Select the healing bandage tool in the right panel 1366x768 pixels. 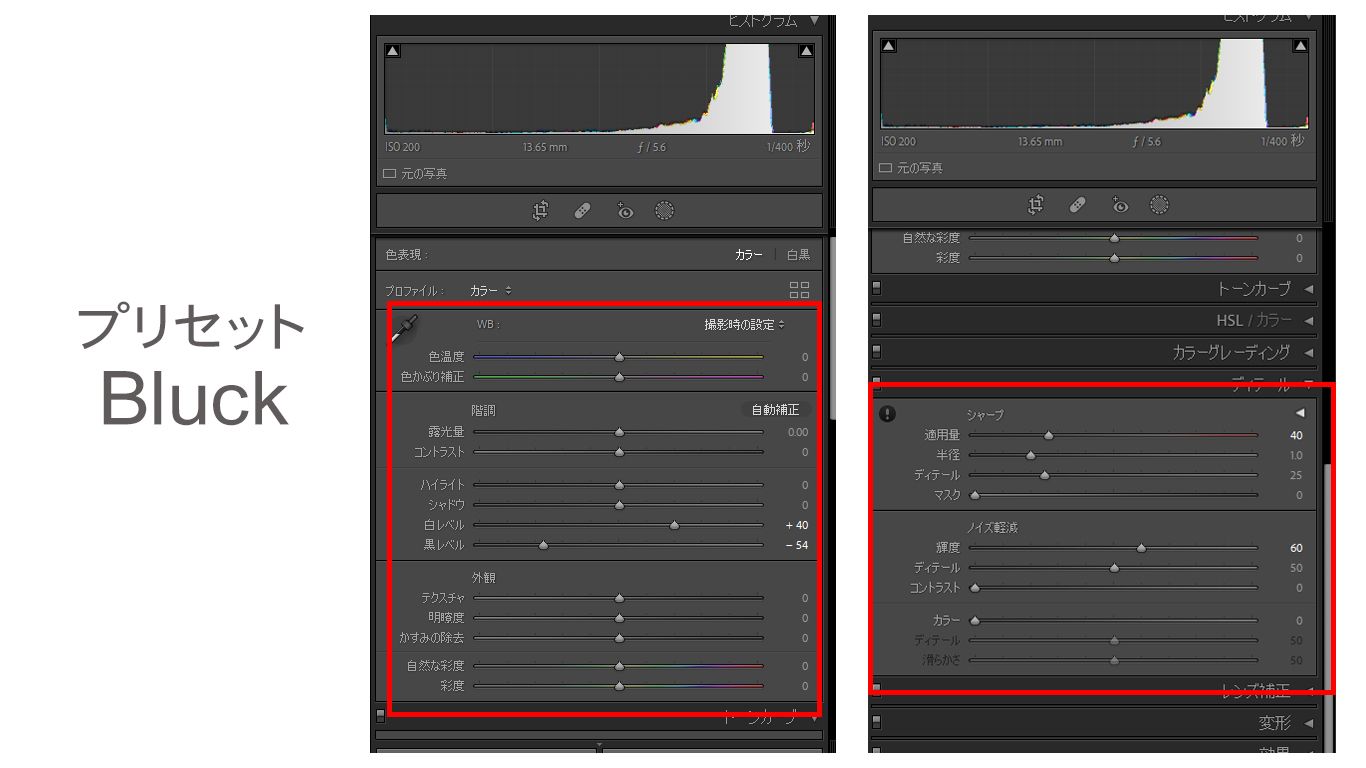(1077, 205)
